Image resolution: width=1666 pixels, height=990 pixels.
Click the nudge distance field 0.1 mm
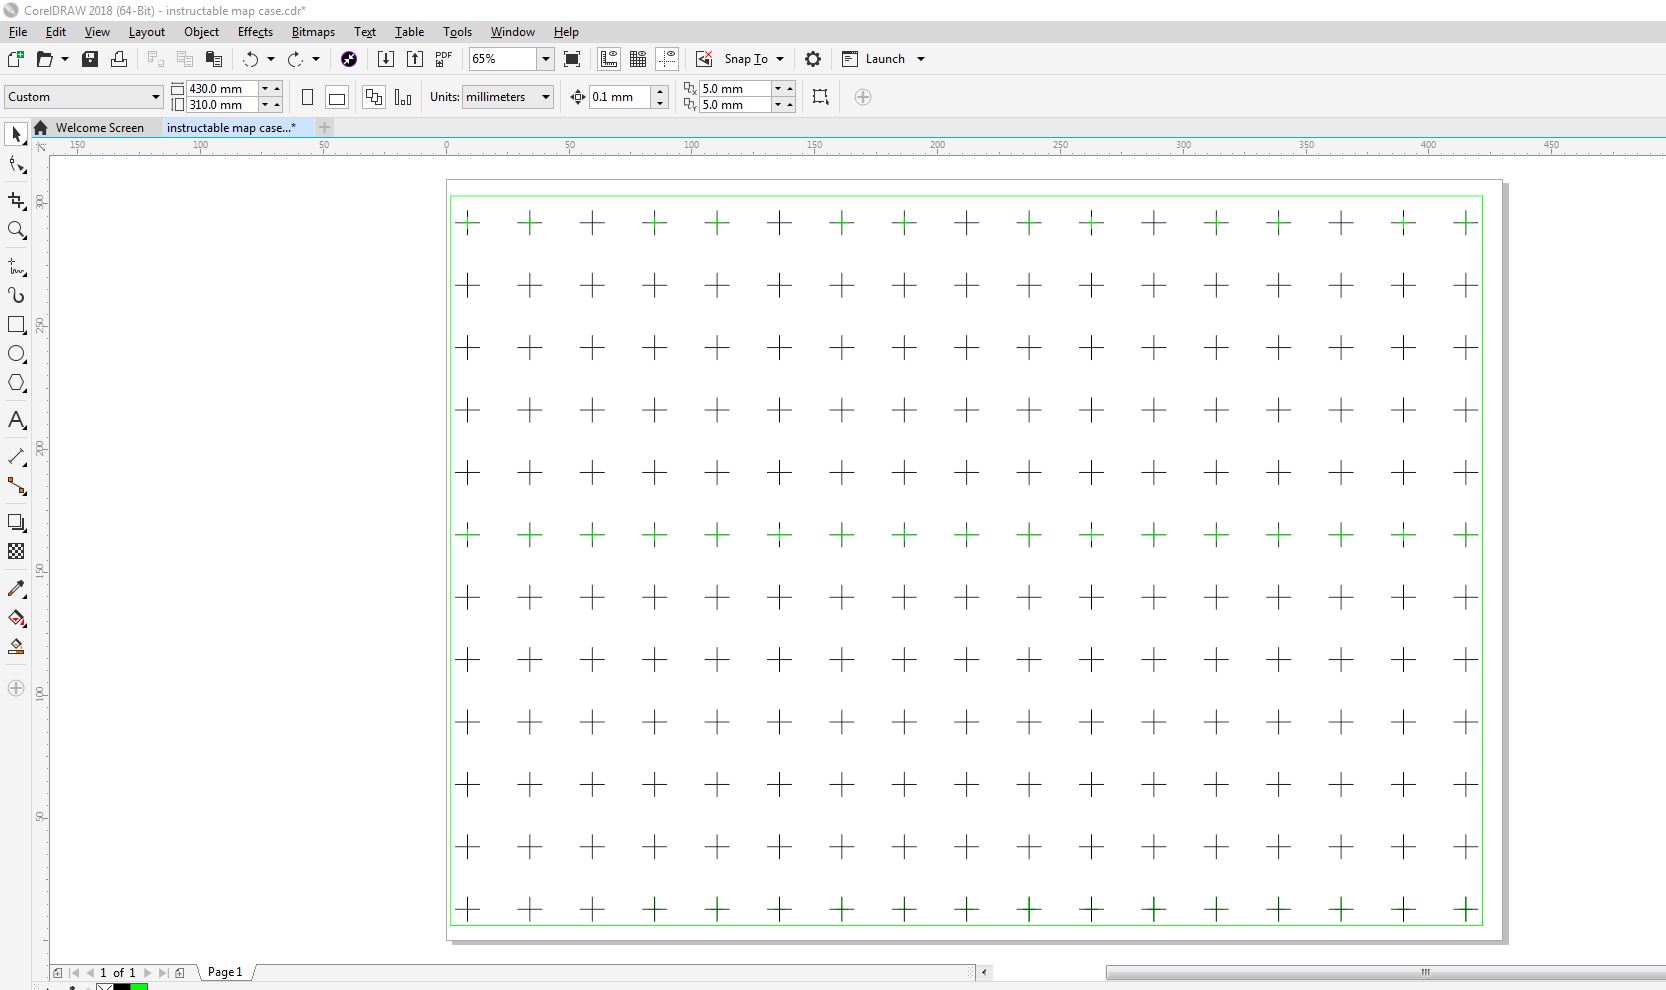click(x=619, y=97)
